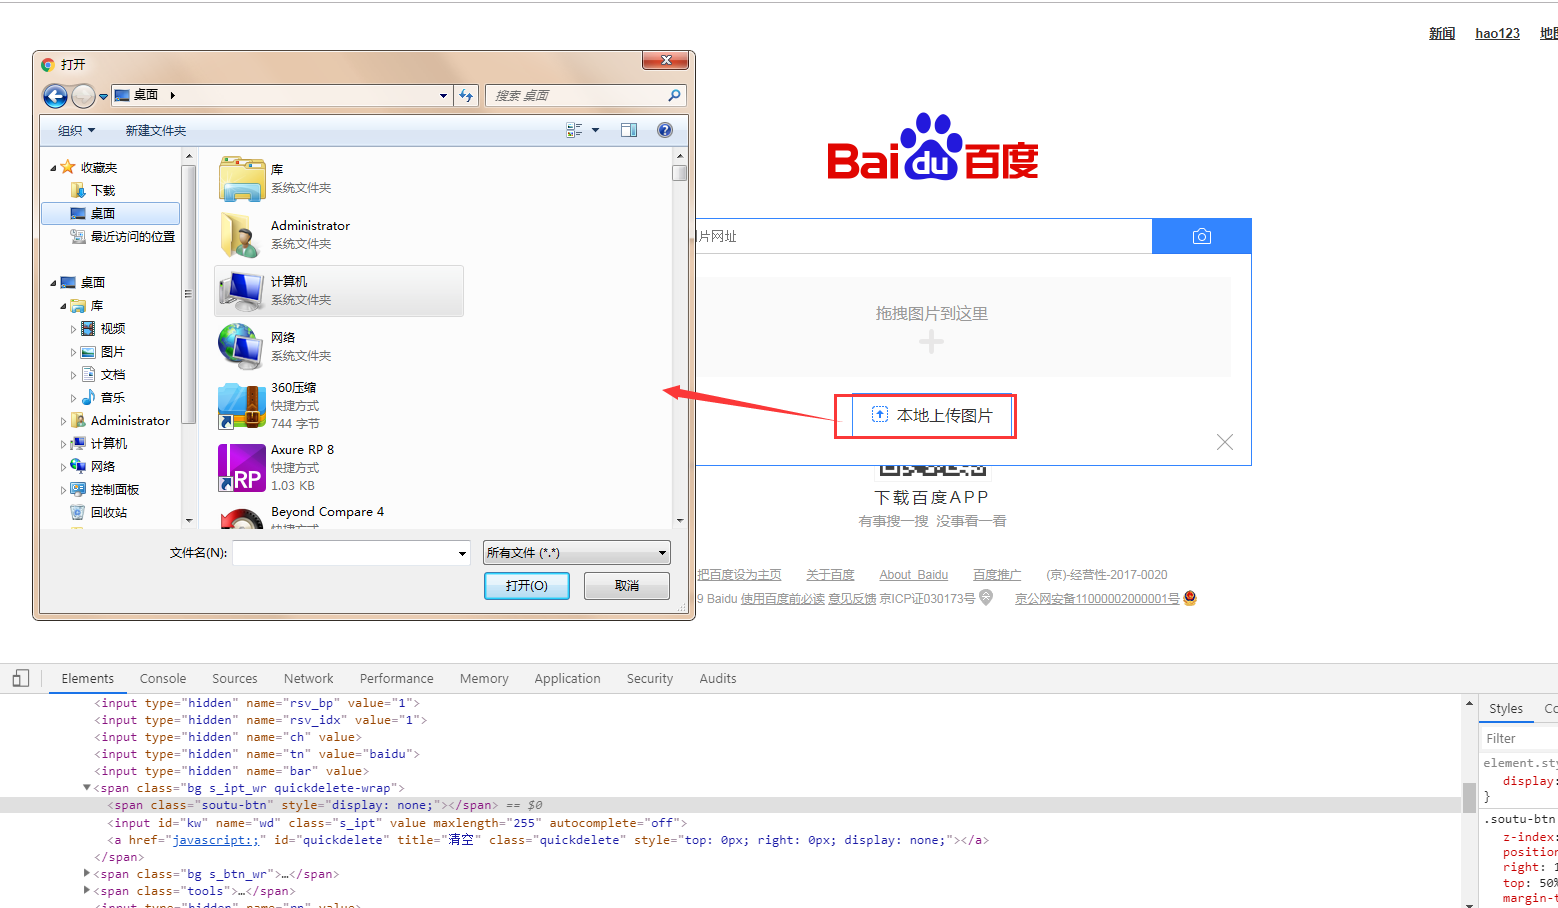The height and width of the screenshot is (908, 1558).
Task: Open the hao123 link
Action: 1498,33
